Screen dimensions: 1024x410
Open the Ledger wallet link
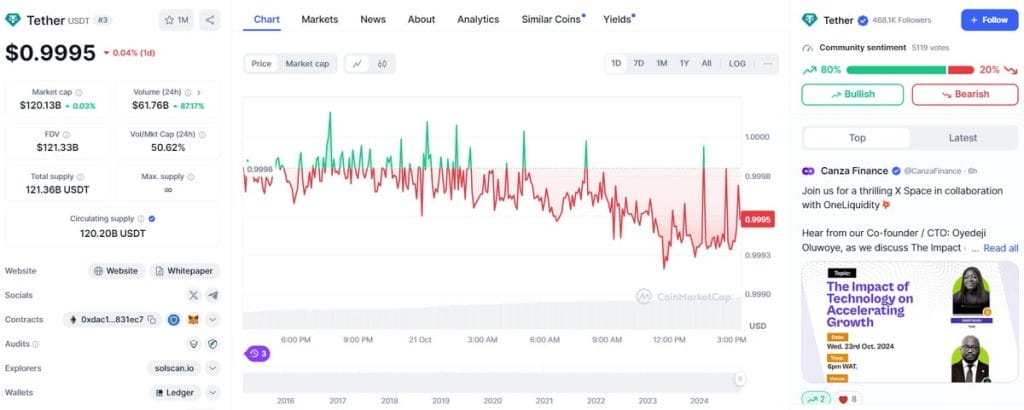click(175, 393)
